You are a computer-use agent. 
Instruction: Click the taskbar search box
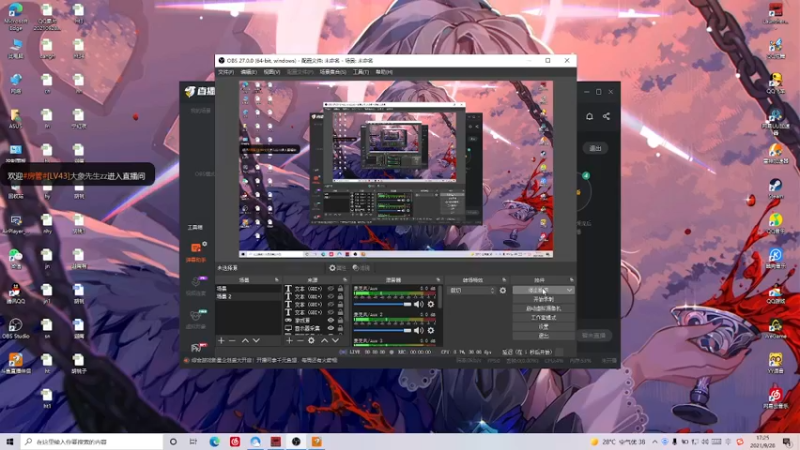pos(92,442)
